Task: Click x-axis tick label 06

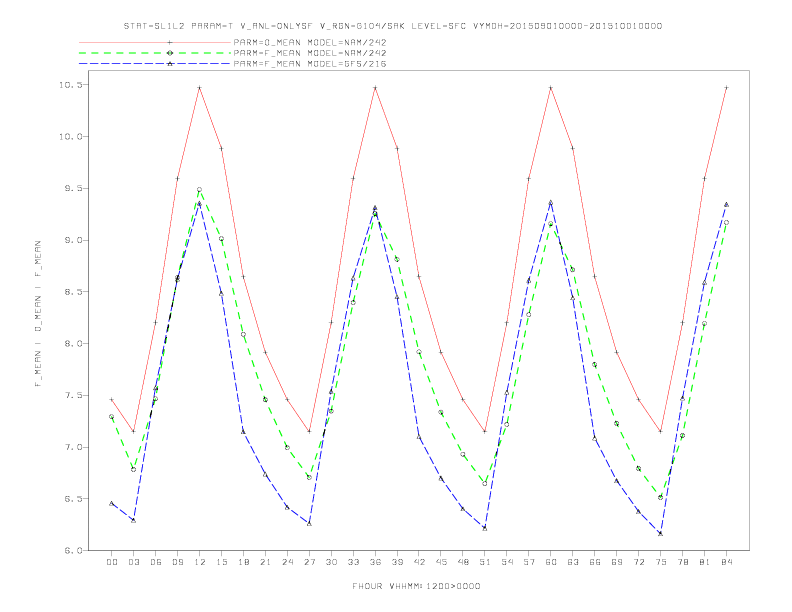Action: click(156, 562)
